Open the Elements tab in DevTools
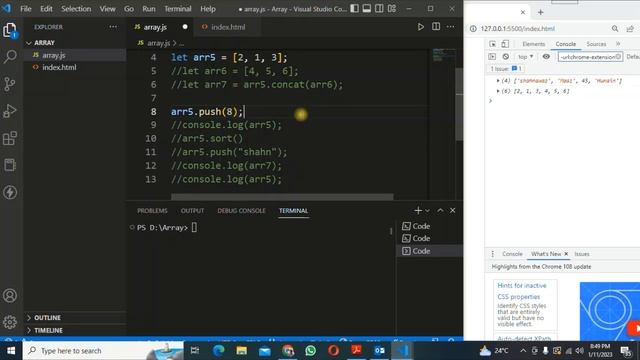 tap(533, 44)
